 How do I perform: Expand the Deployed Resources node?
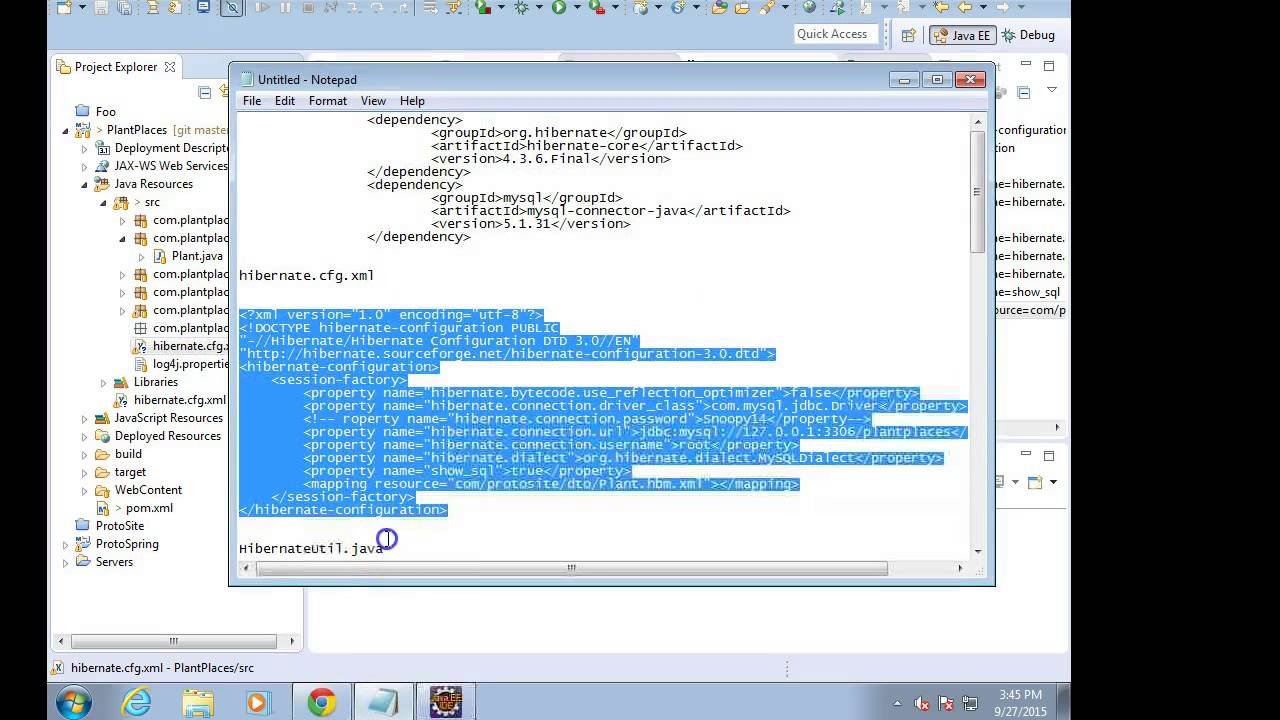point(85,436)
